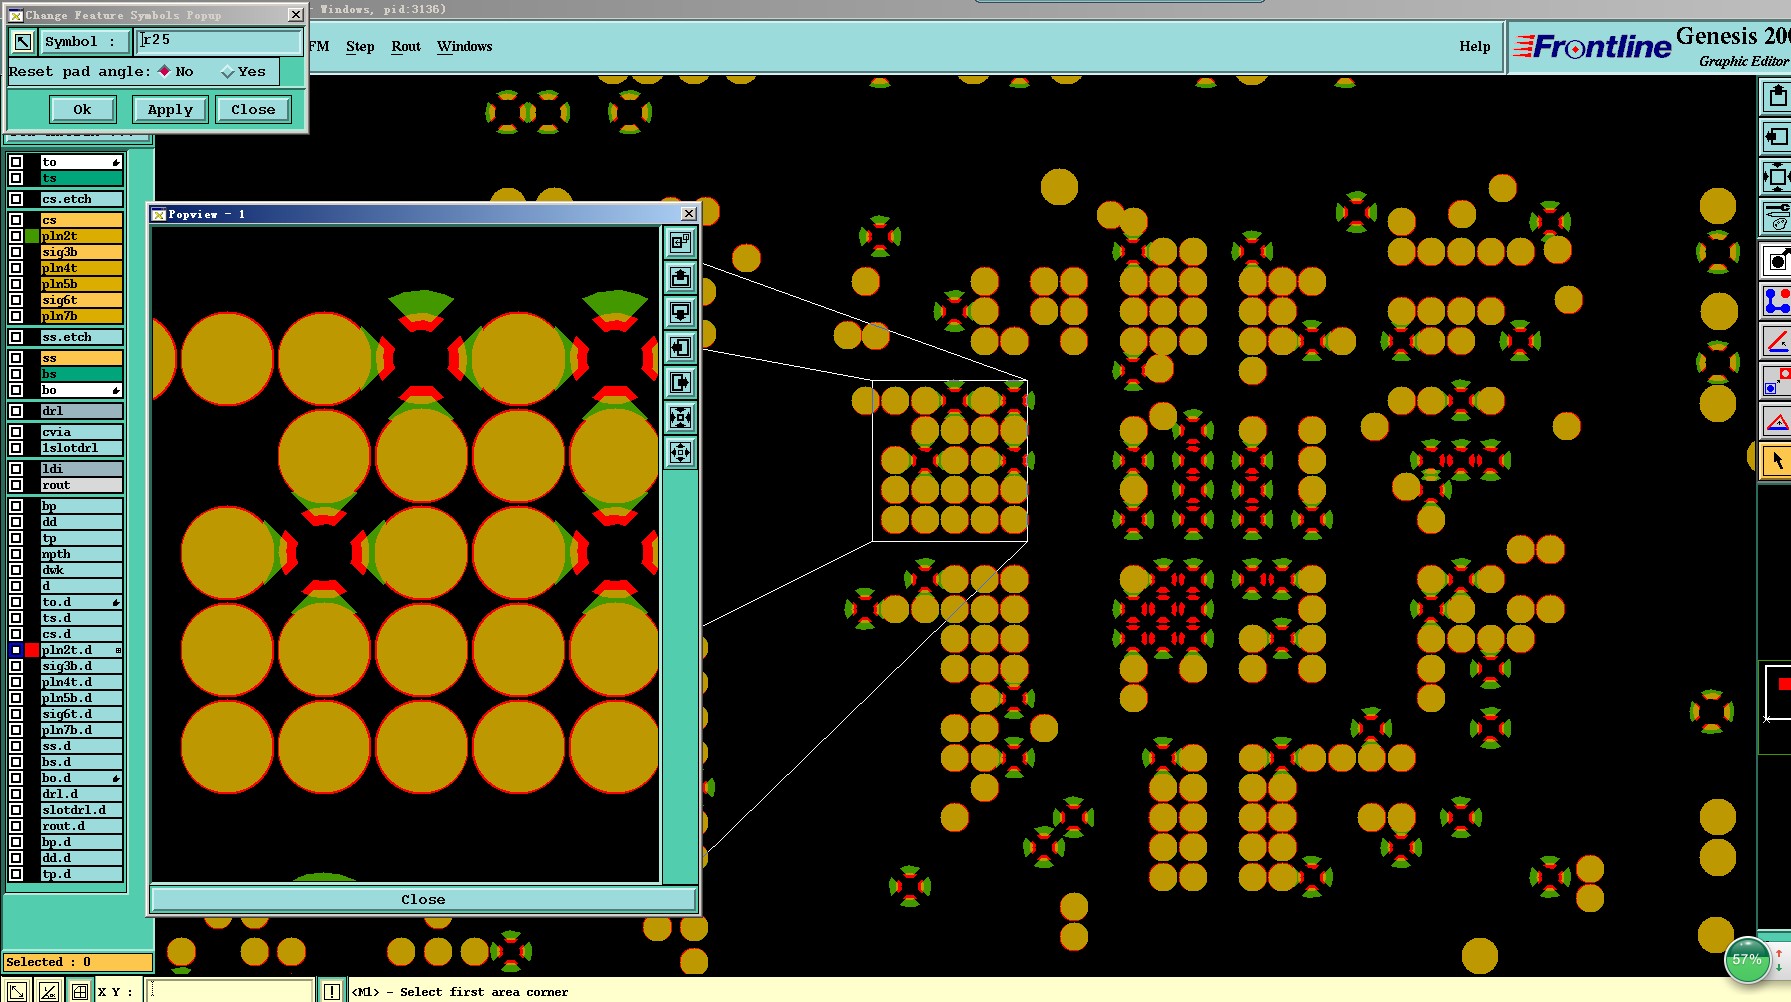Click the Symbol label button
This screenshot has height=1002, width=1791.
click(x=84, y=41)
